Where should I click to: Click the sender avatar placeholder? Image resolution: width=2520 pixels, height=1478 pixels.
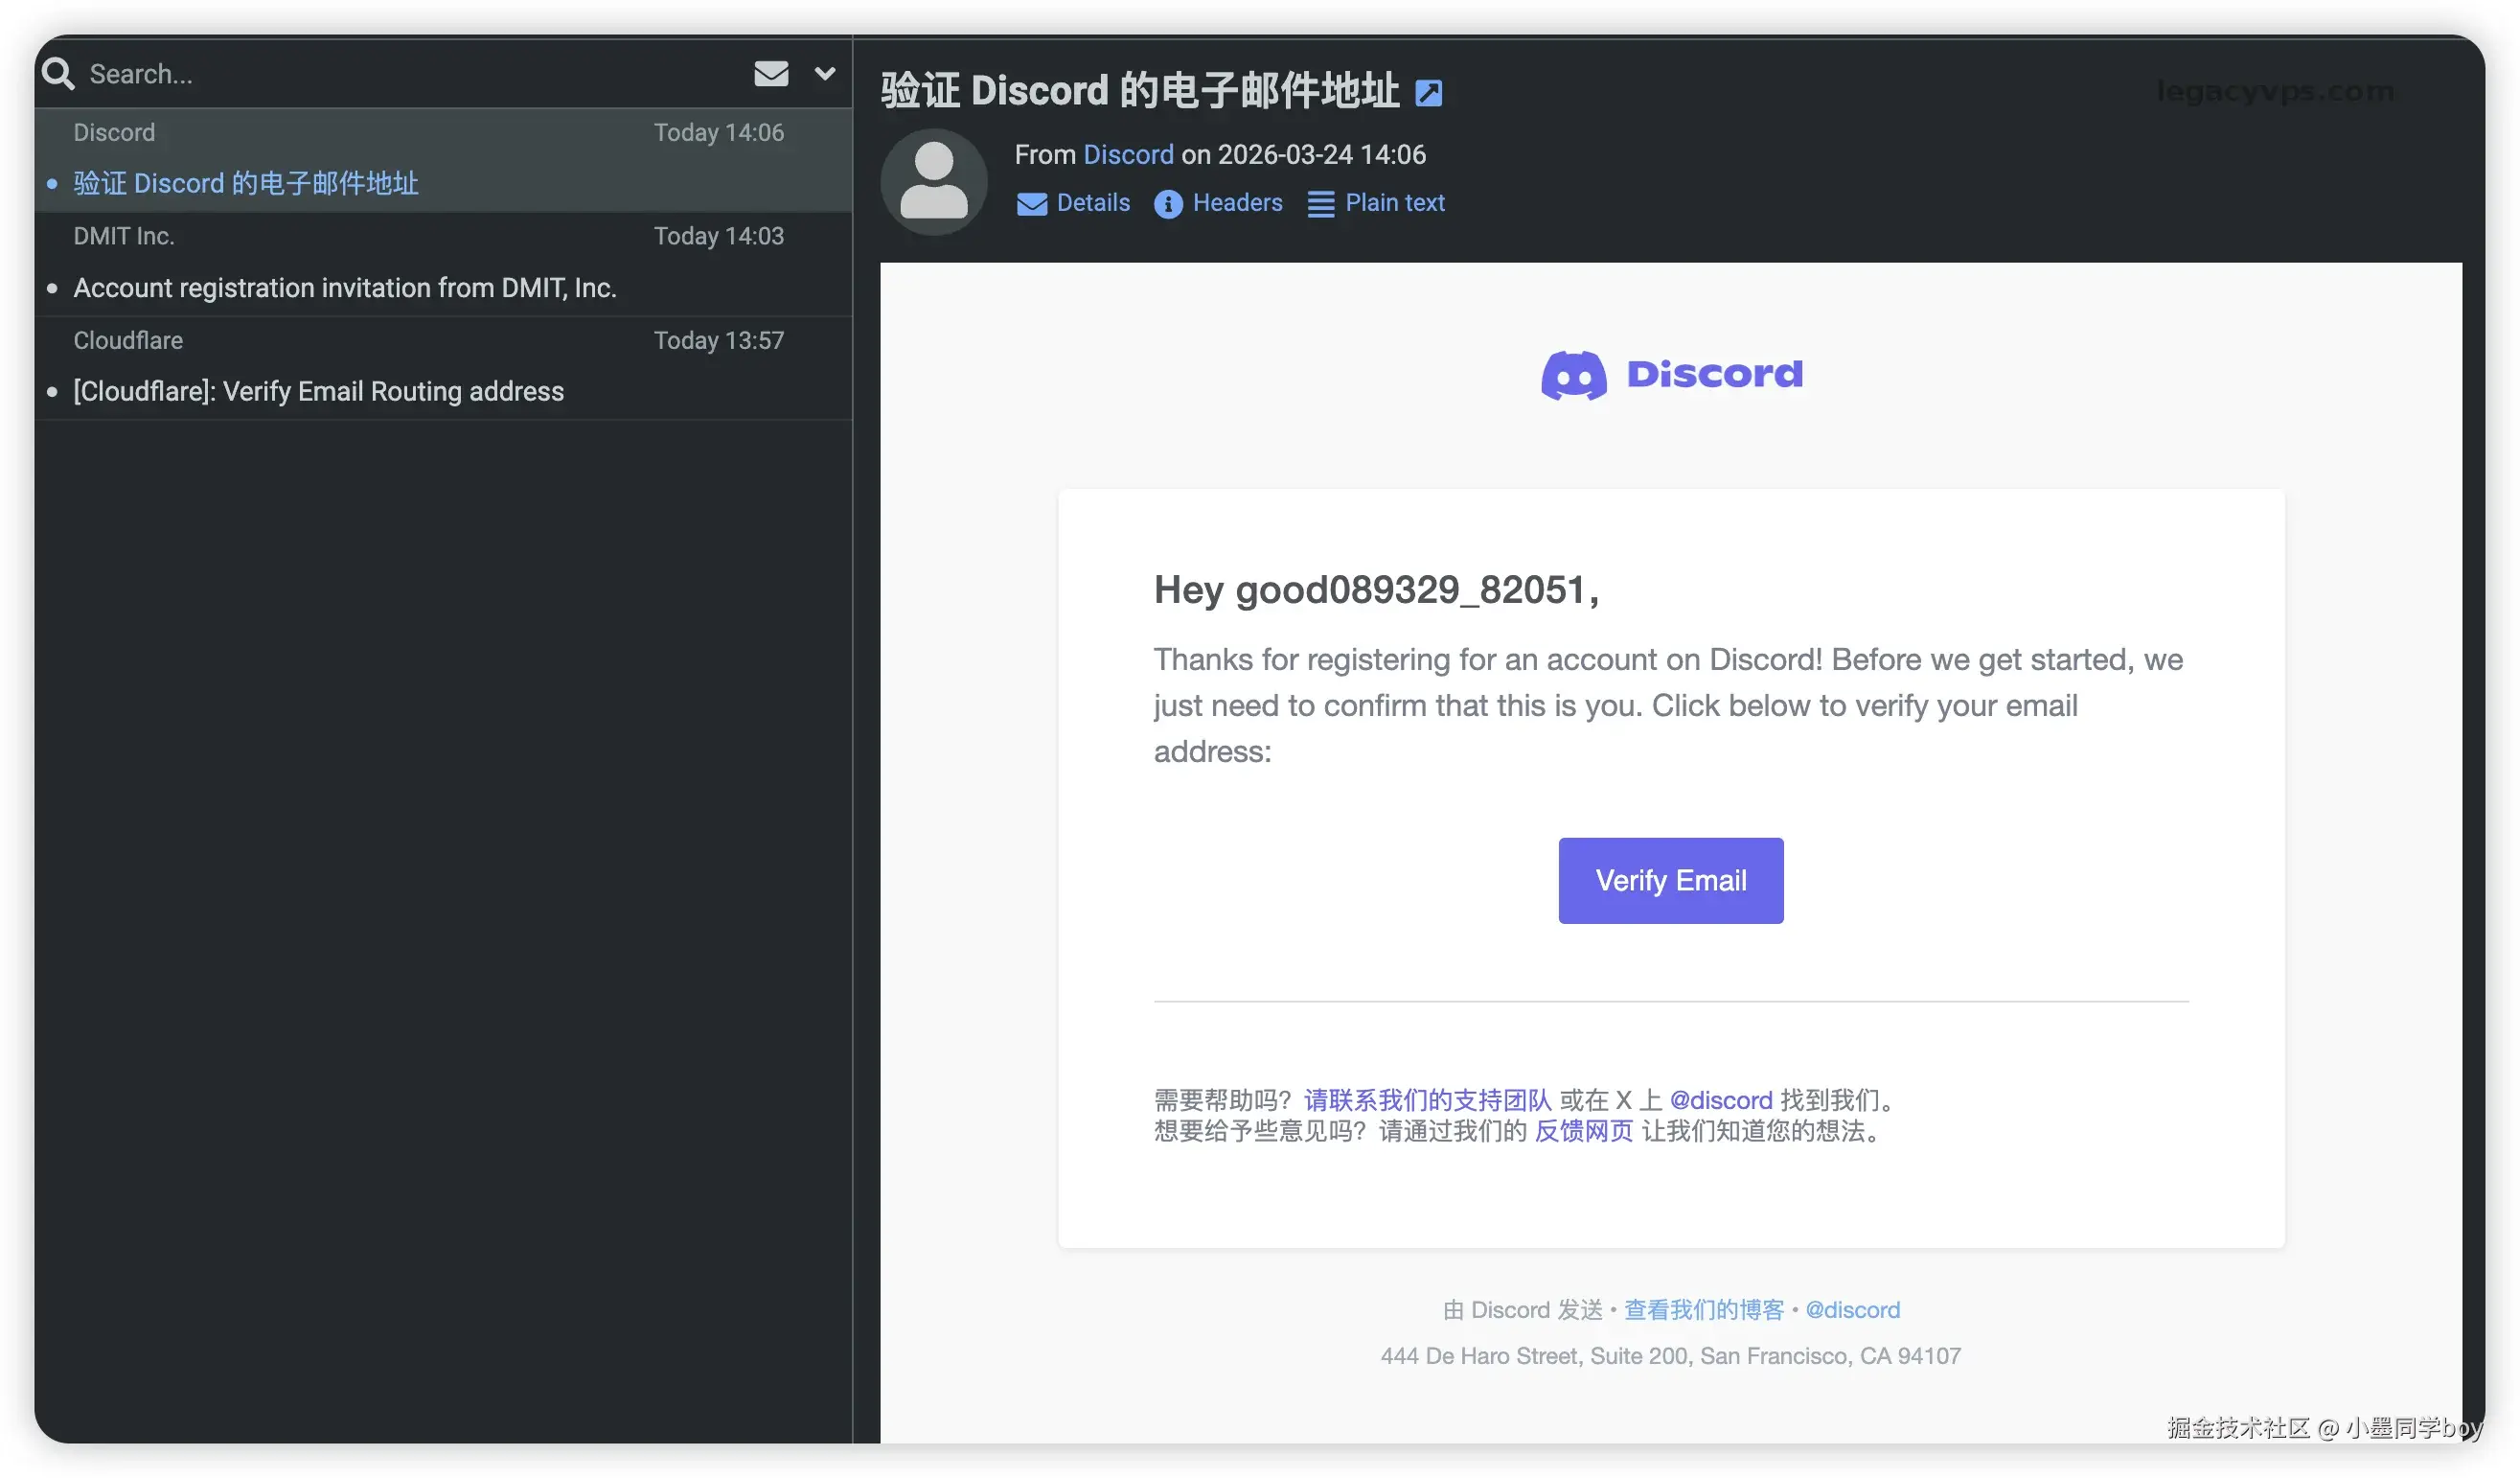coord(933,181)
